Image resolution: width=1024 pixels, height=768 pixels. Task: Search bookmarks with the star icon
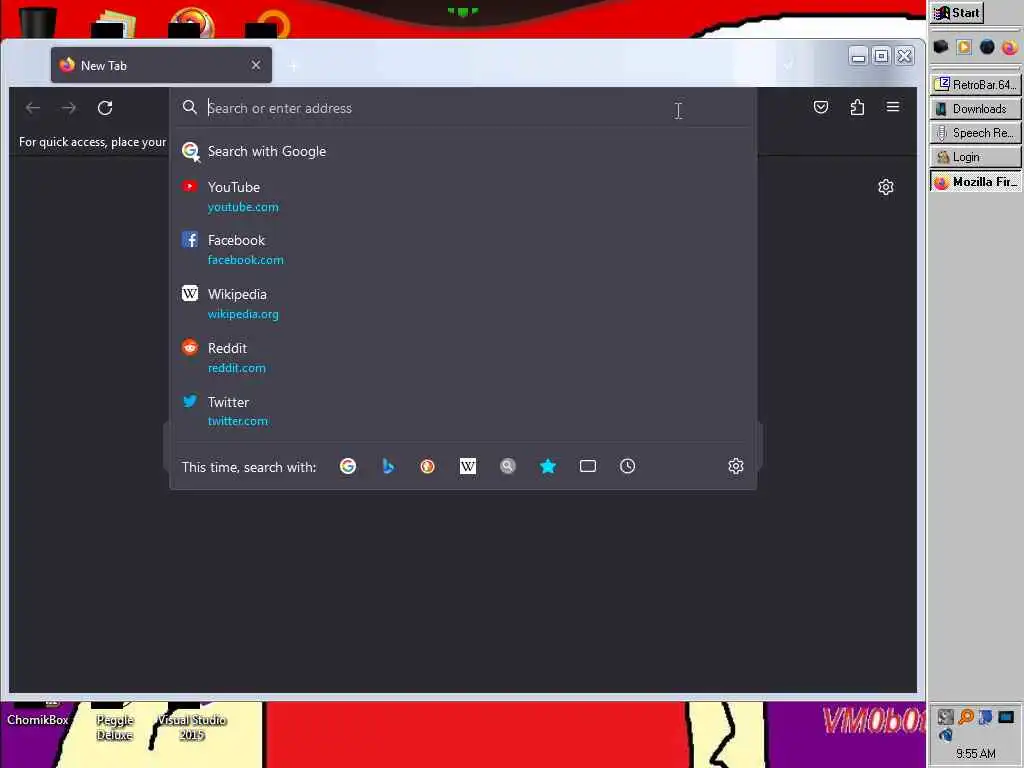click(x=548, y=466)
